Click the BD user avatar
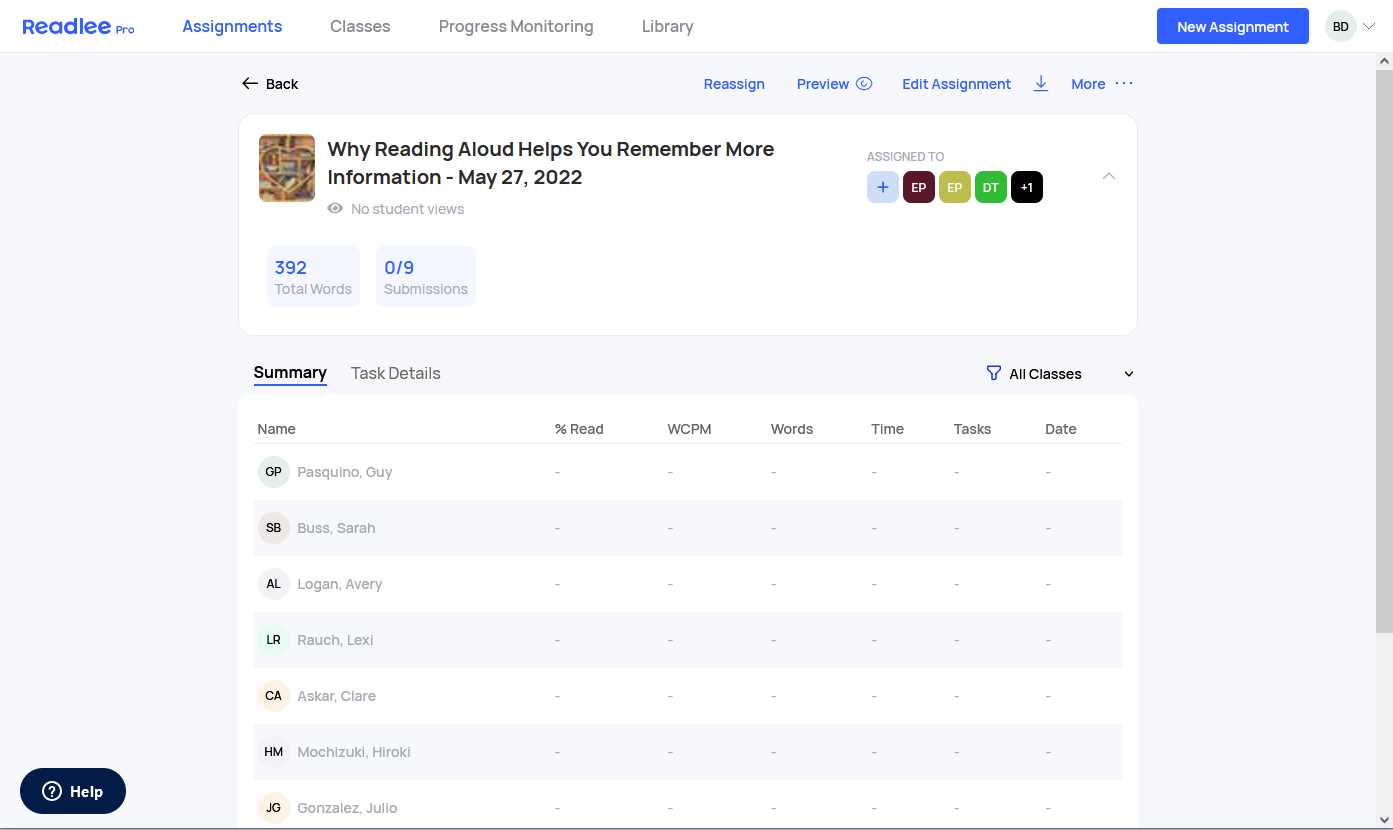Viewport: 1393px width, 830px height. pos(1341,27)
